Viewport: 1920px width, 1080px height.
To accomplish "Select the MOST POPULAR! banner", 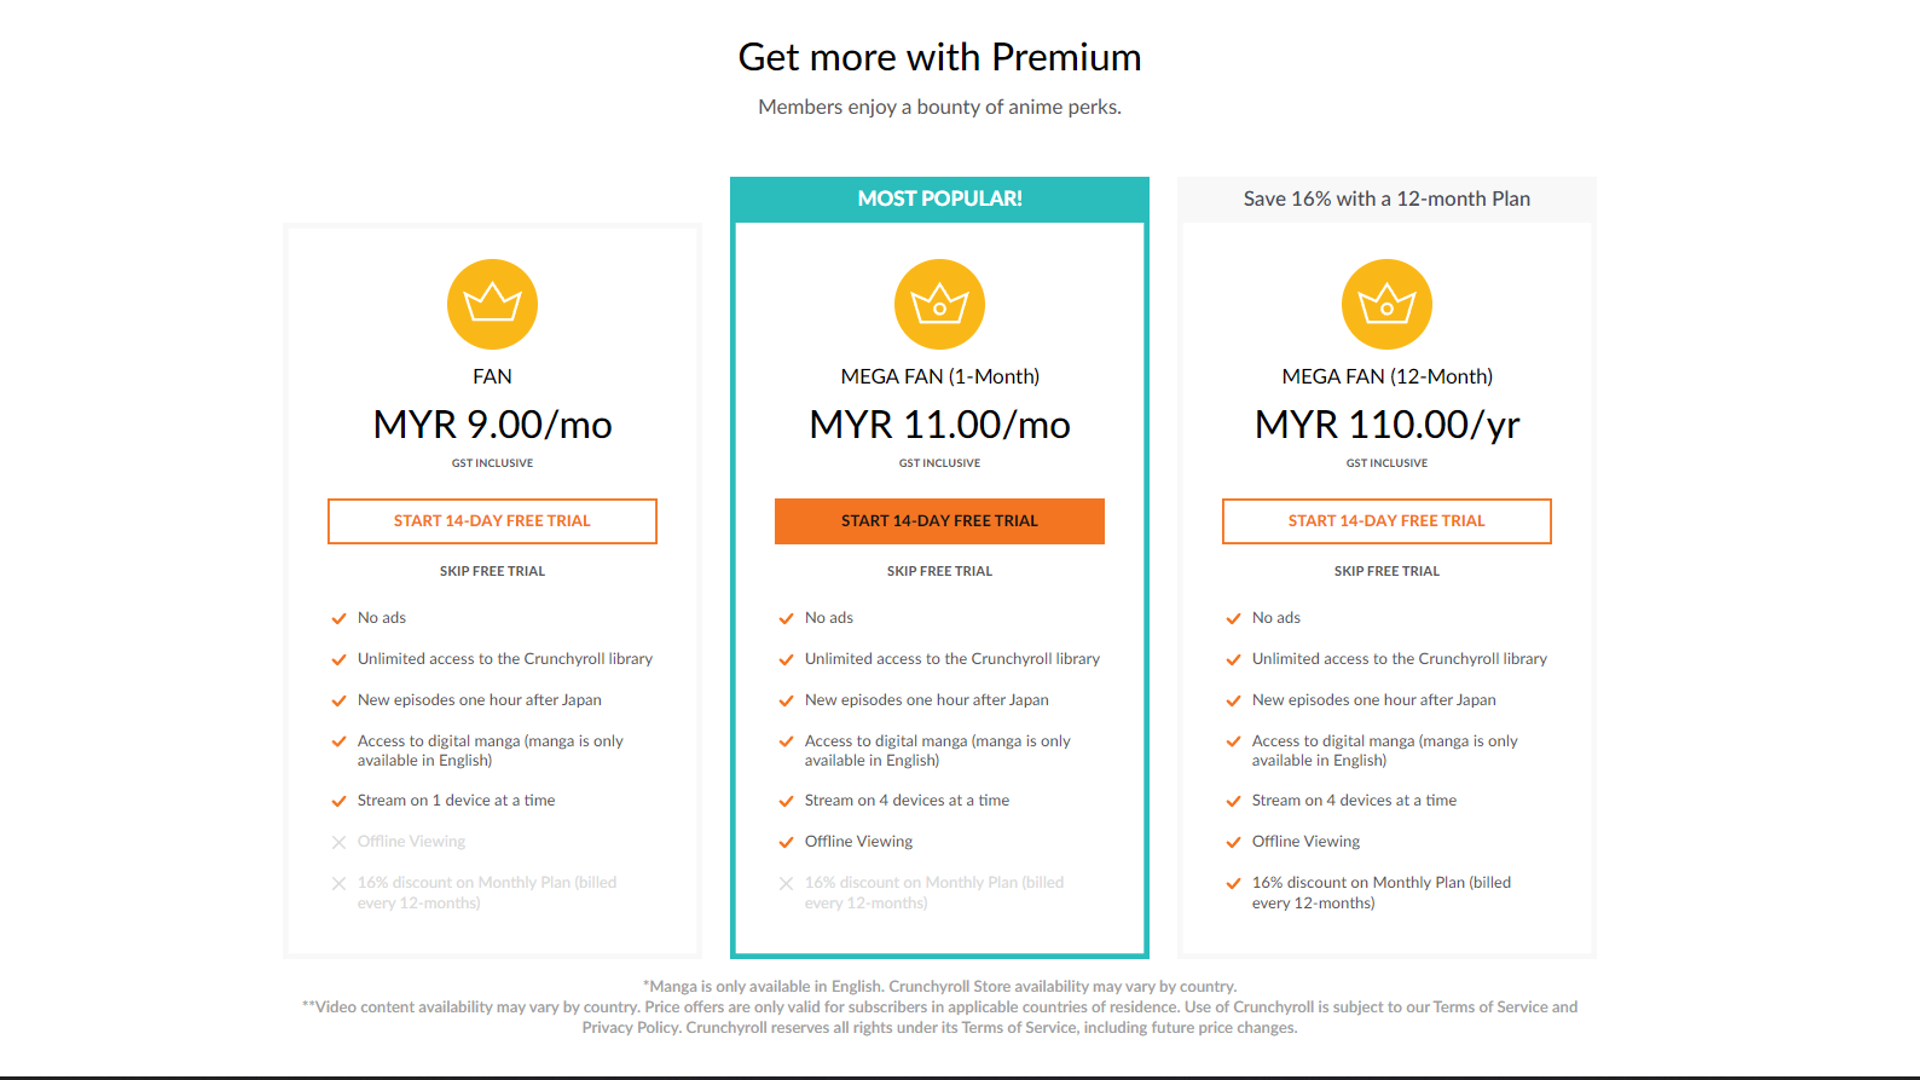I will pos(939,199).
